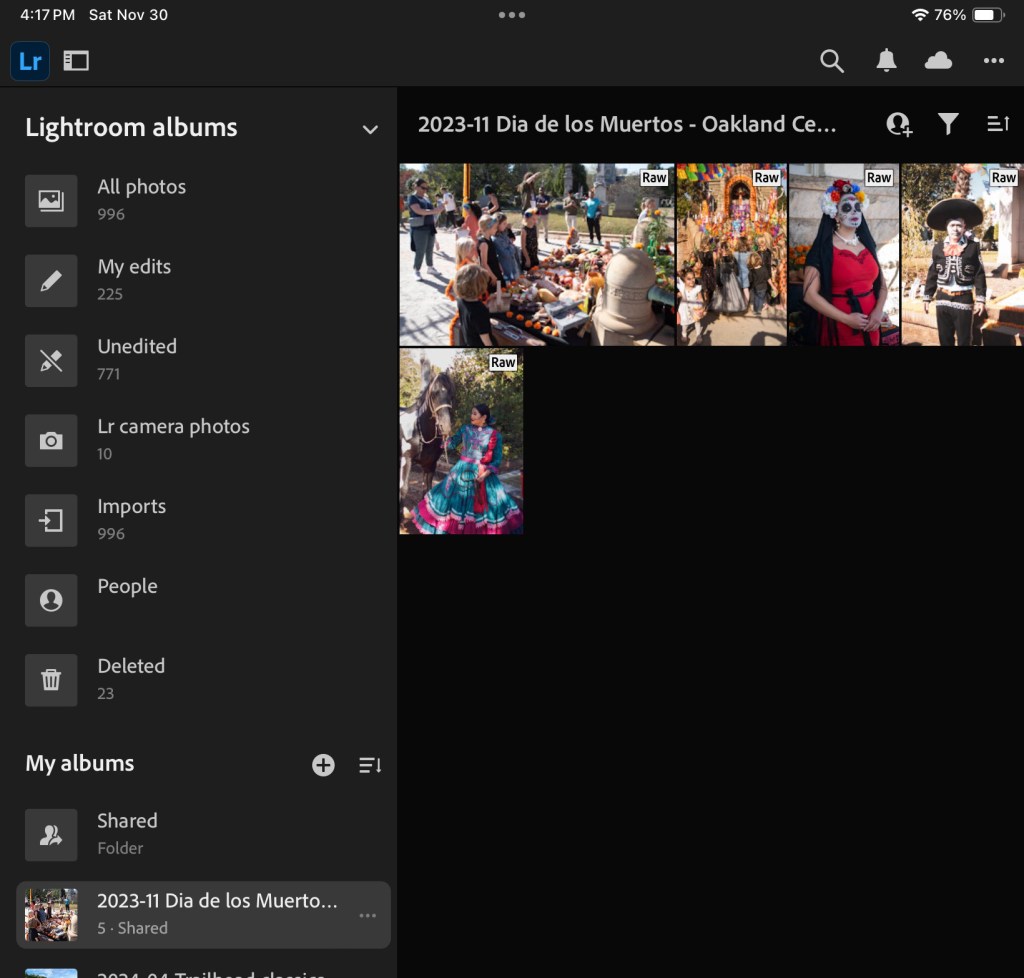Open notifications bell icon
Viewport: 1024px width, 978px height.
tap(886, 61)
